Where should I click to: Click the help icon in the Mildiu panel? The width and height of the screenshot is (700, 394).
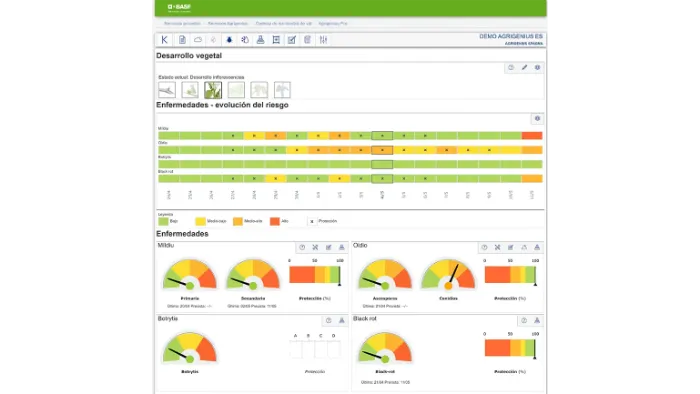[x=302, y=247]
